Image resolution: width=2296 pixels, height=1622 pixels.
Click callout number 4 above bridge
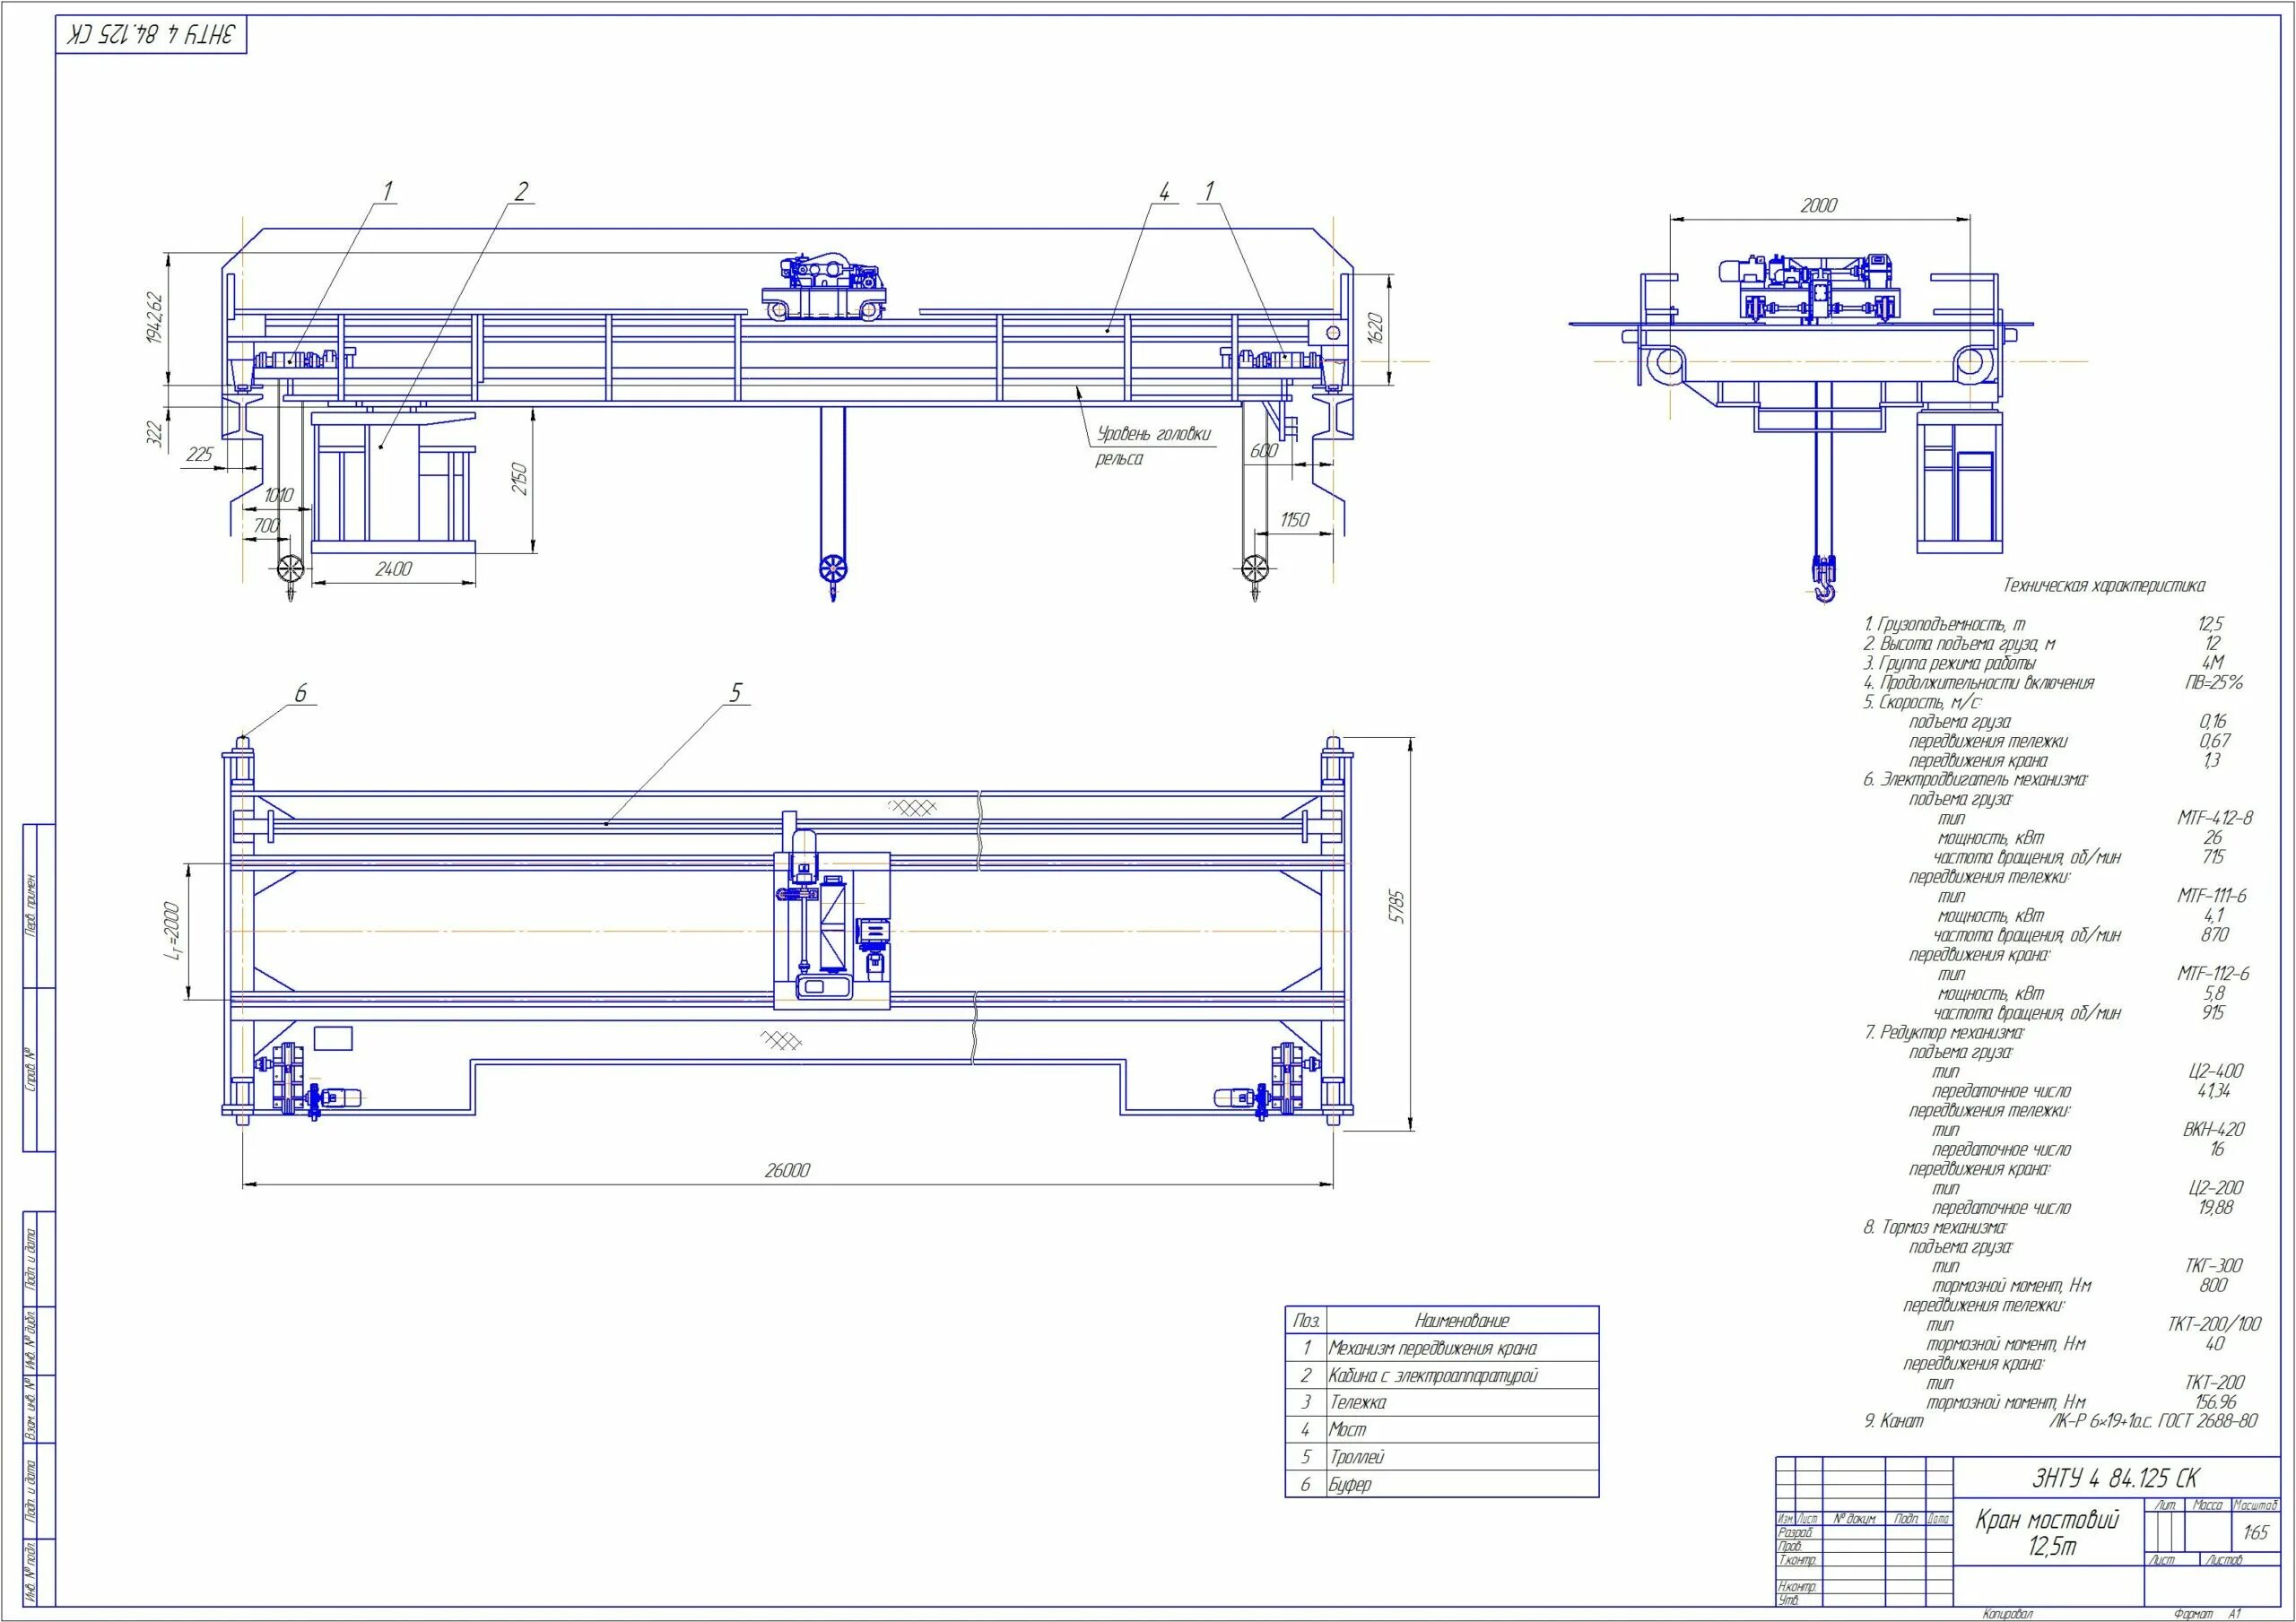pyautogui.click(x=1164, y=191)
